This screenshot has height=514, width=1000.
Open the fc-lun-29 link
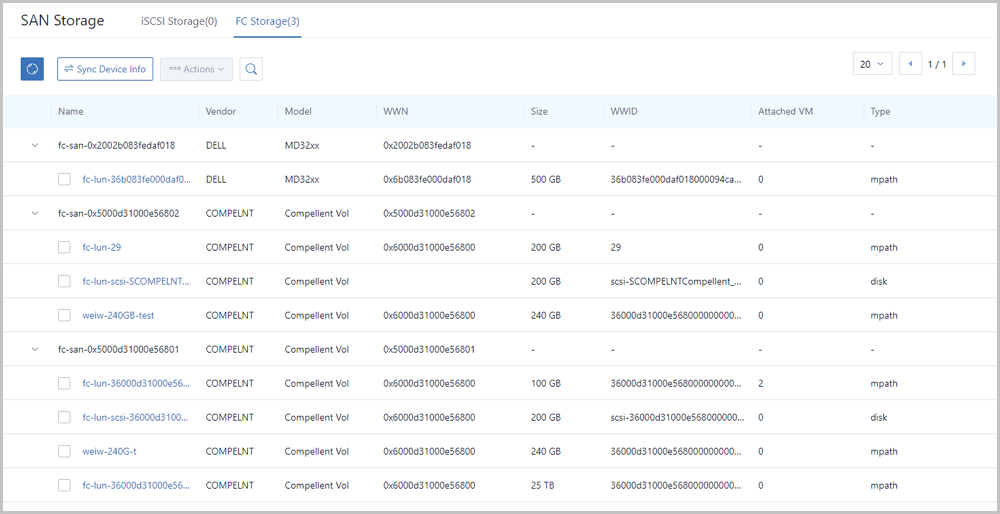[x=102, y=247]
